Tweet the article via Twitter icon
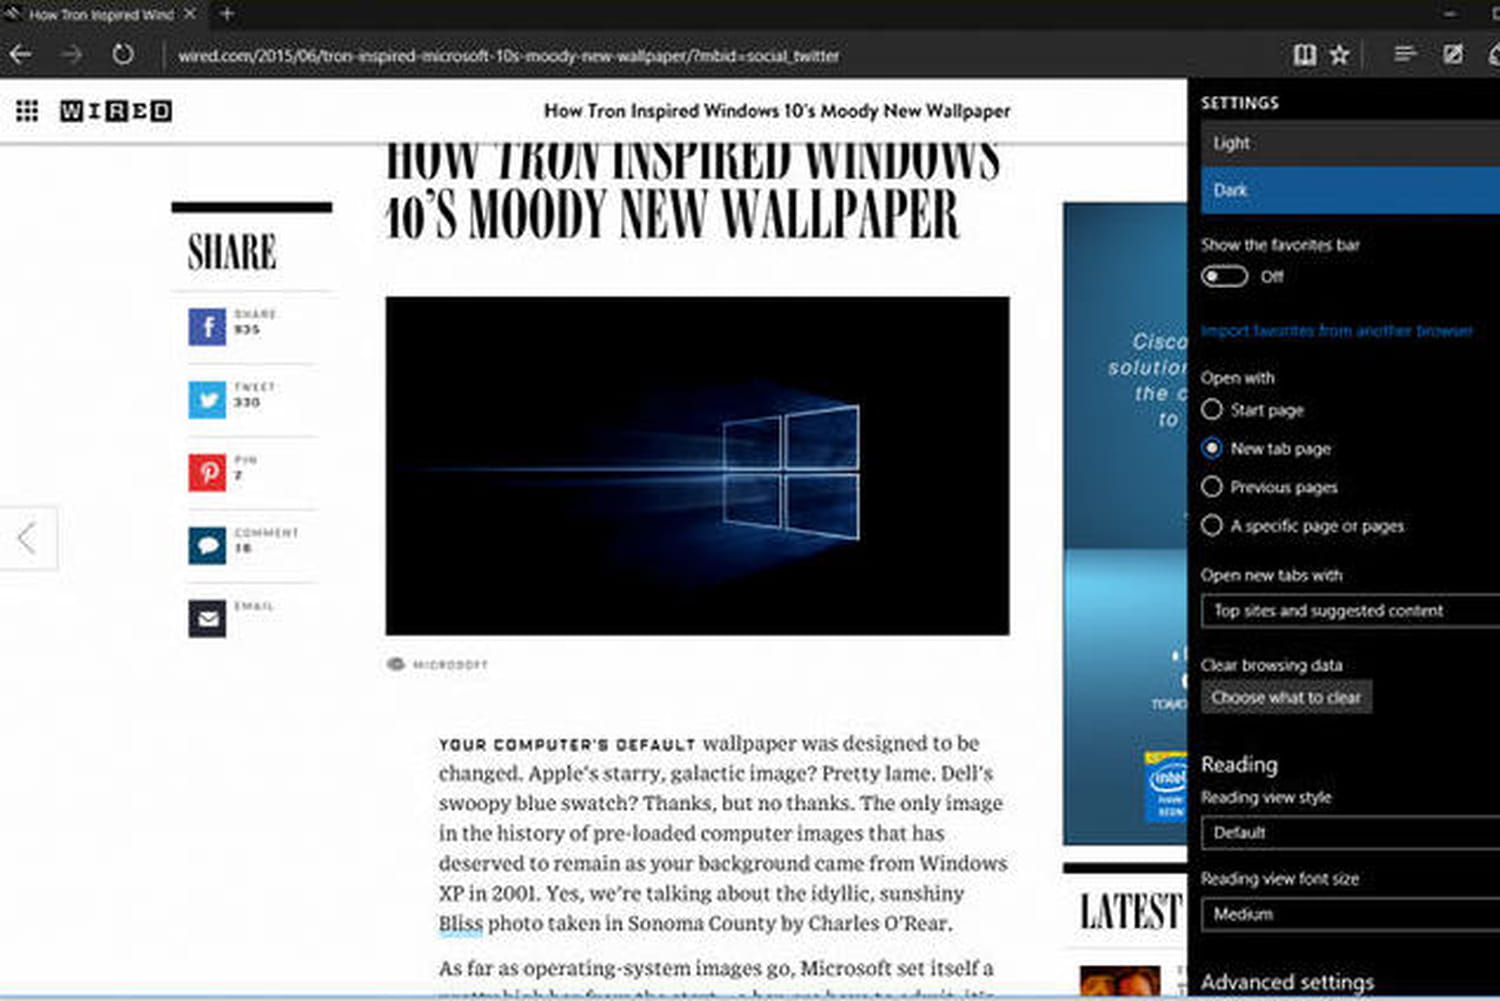Viewport: 1500px width, 1001px height. click(207, 400)
